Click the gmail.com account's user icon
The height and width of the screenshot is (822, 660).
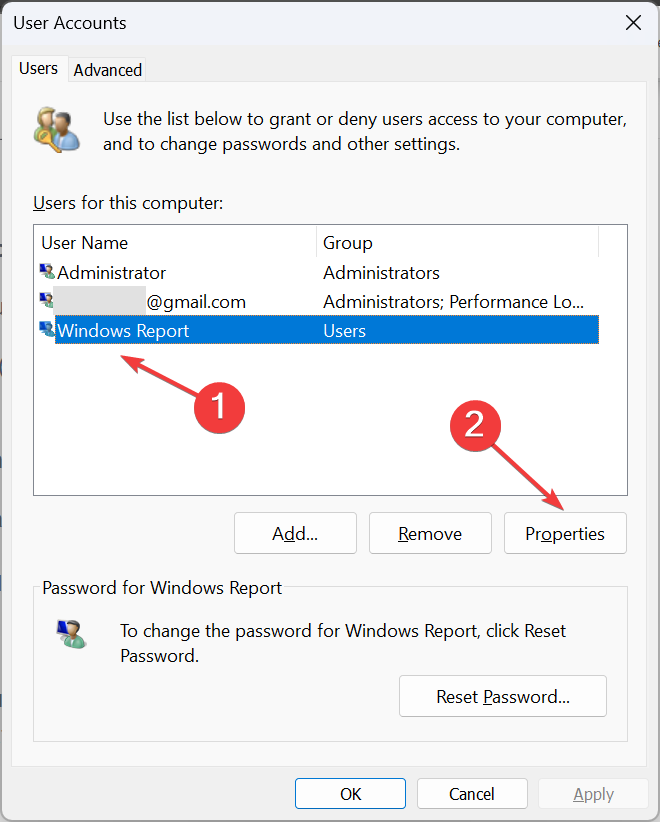coord(45,301)
